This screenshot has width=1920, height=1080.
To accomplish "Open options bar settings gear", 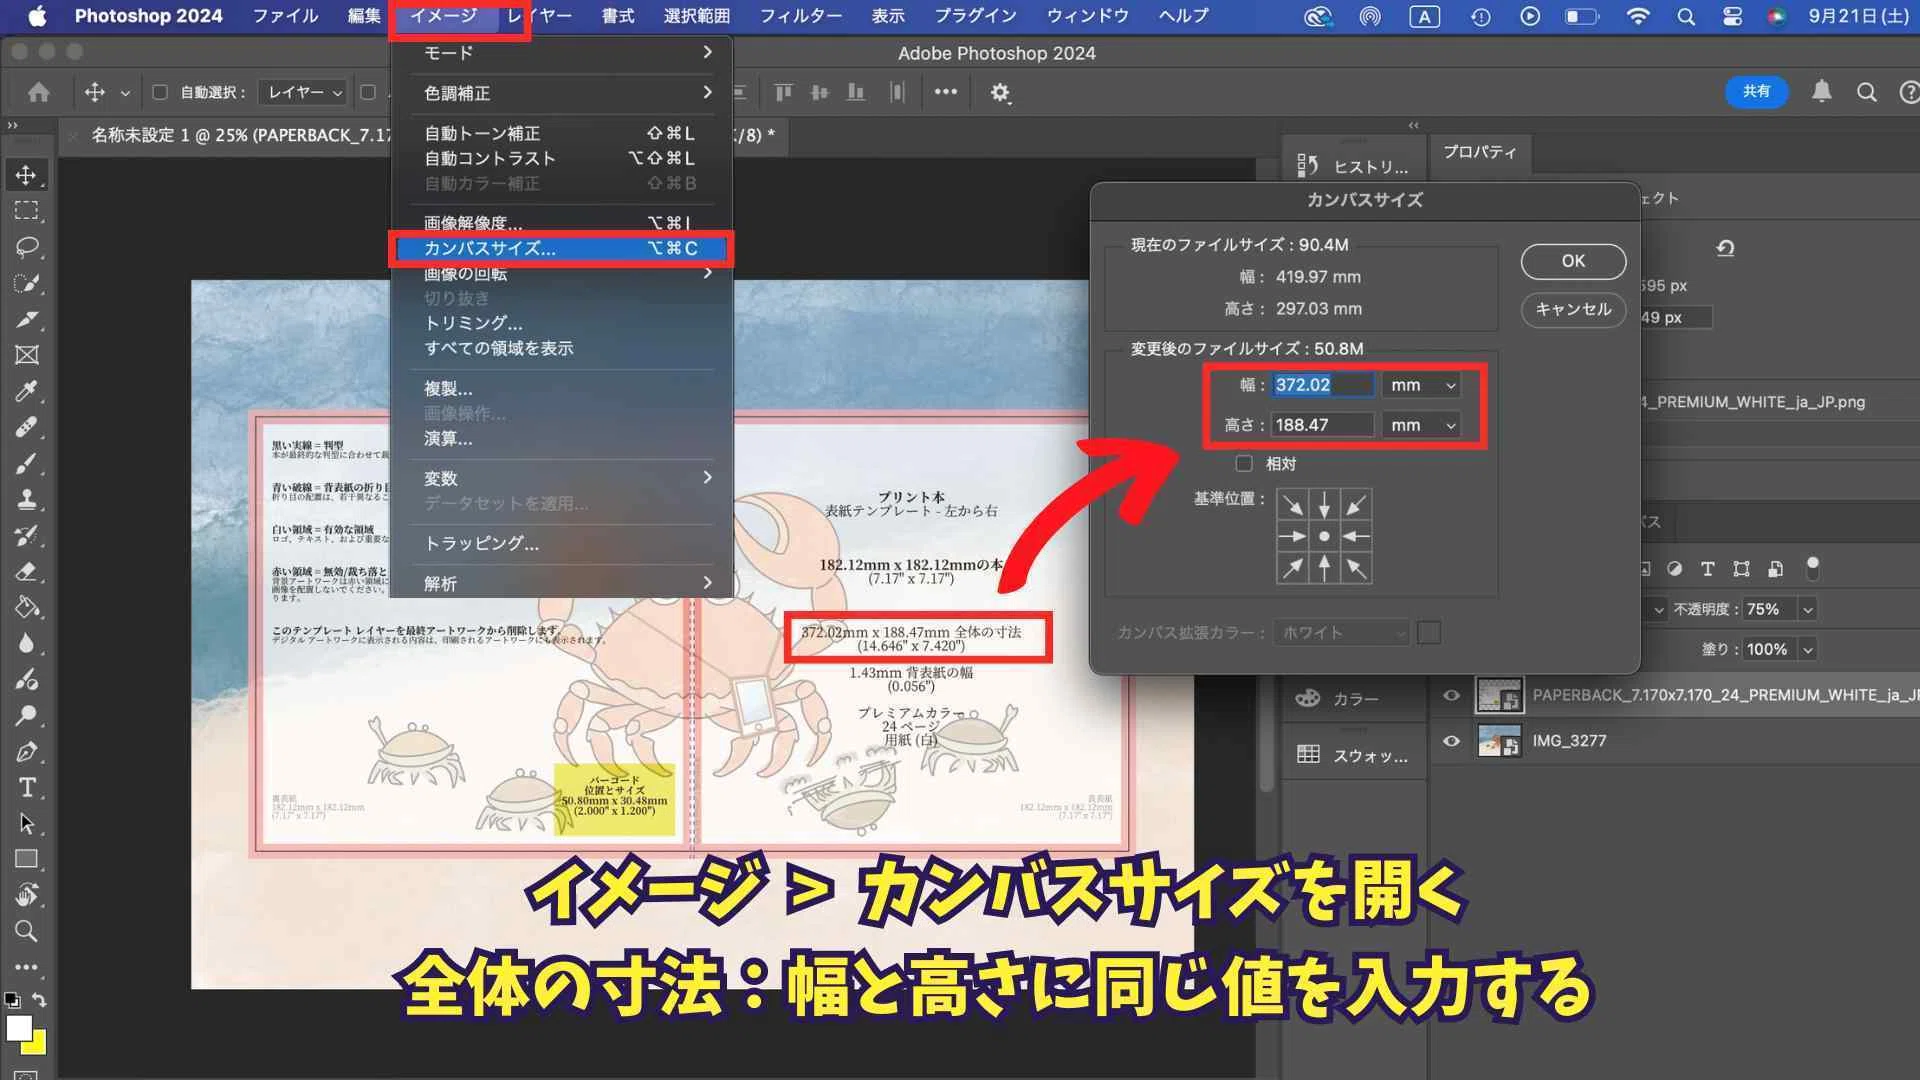I will point(999,92).
